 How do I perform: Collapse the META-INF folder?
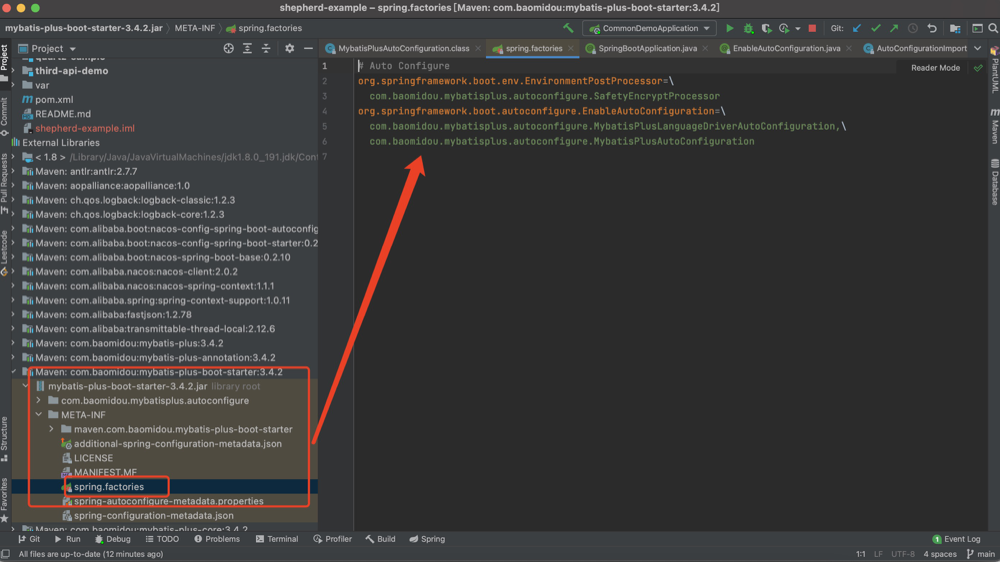coord(39,415)
